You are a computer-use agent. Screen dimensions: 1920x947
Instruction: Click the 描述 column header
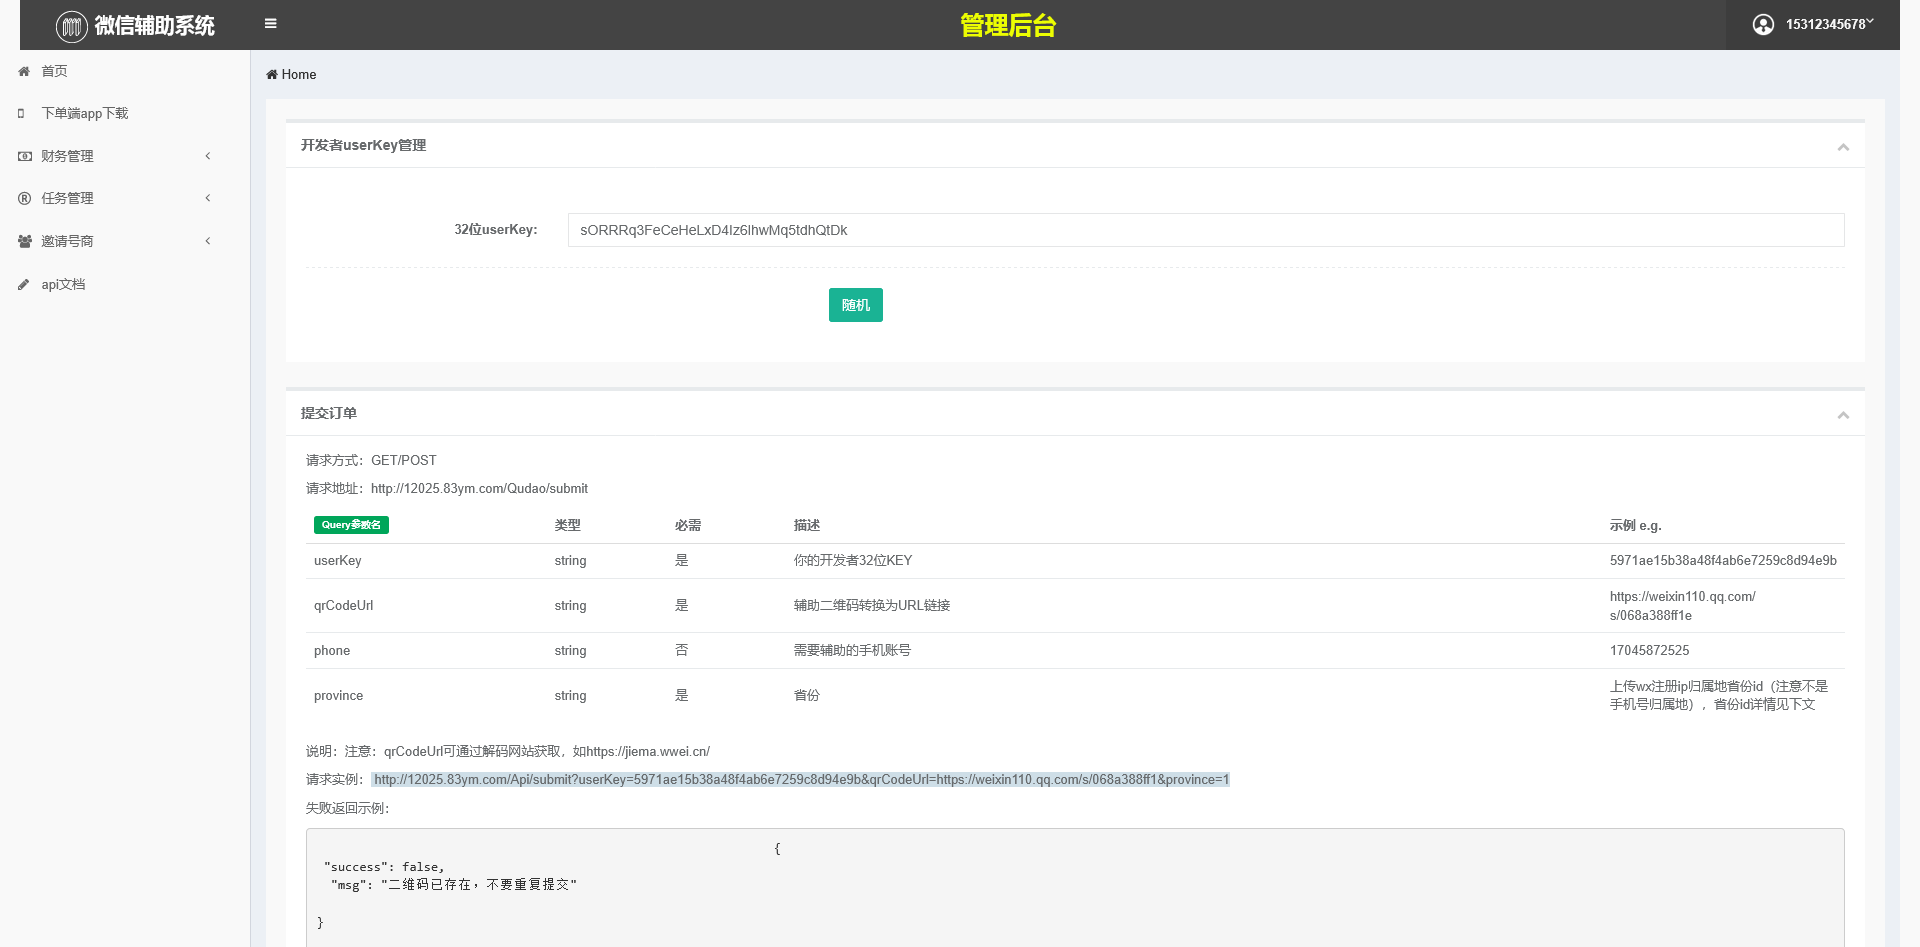tap(807, 525)
